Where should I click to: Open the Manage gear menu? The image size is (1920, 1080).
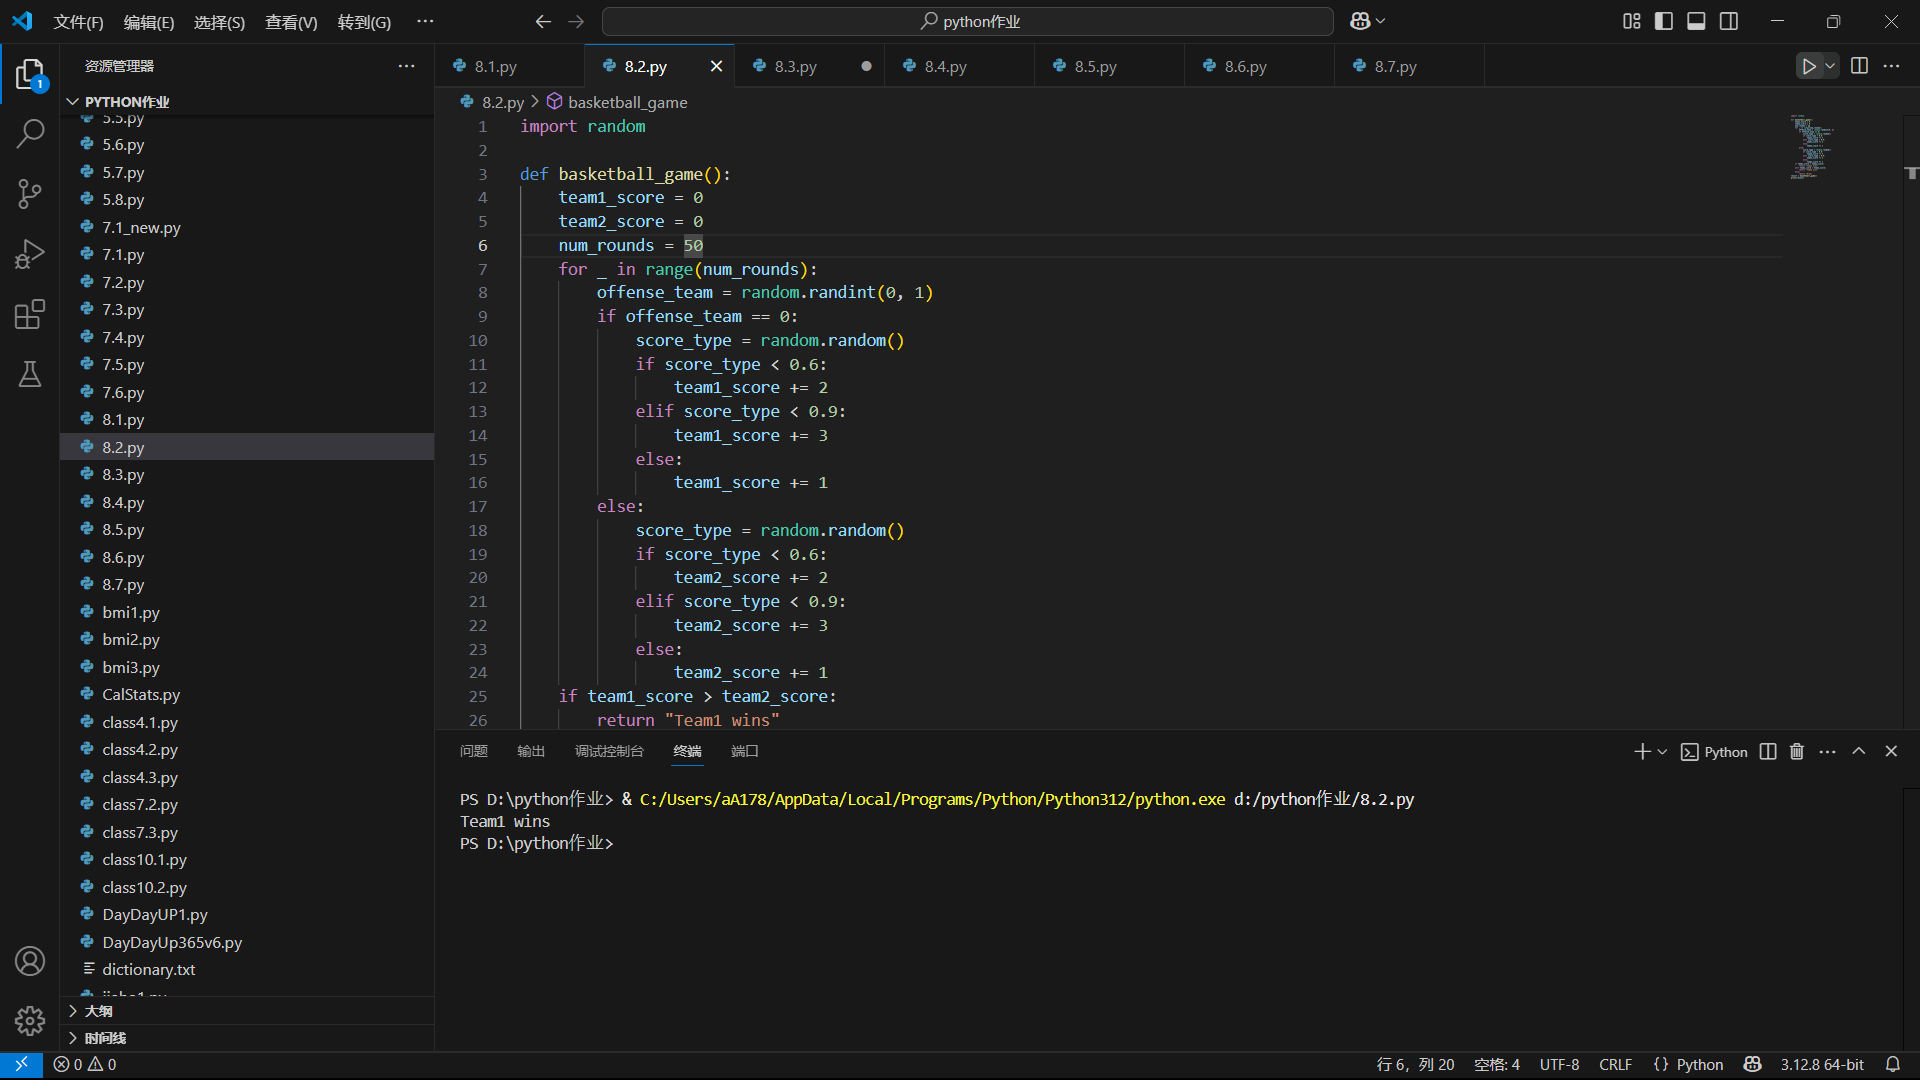click(x=30, y=1020)
